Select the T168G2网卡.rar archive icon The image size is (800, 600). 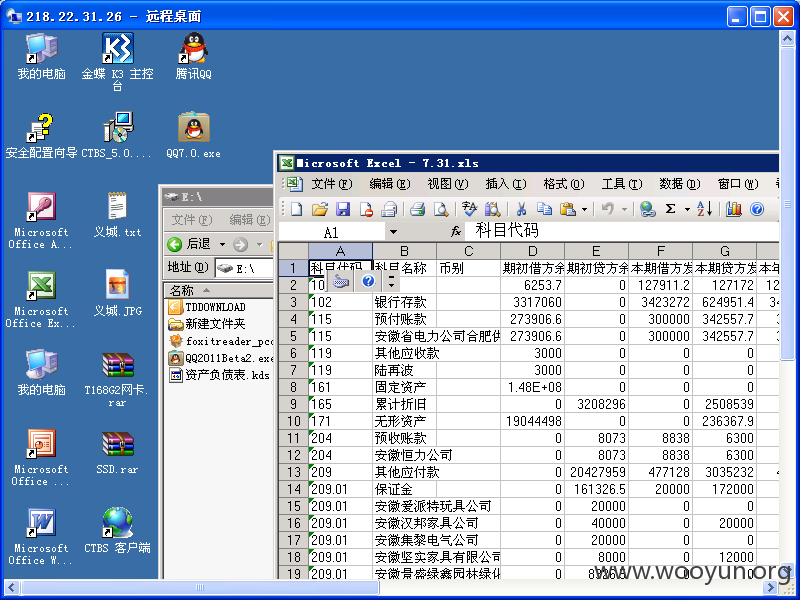click(117, 380)
